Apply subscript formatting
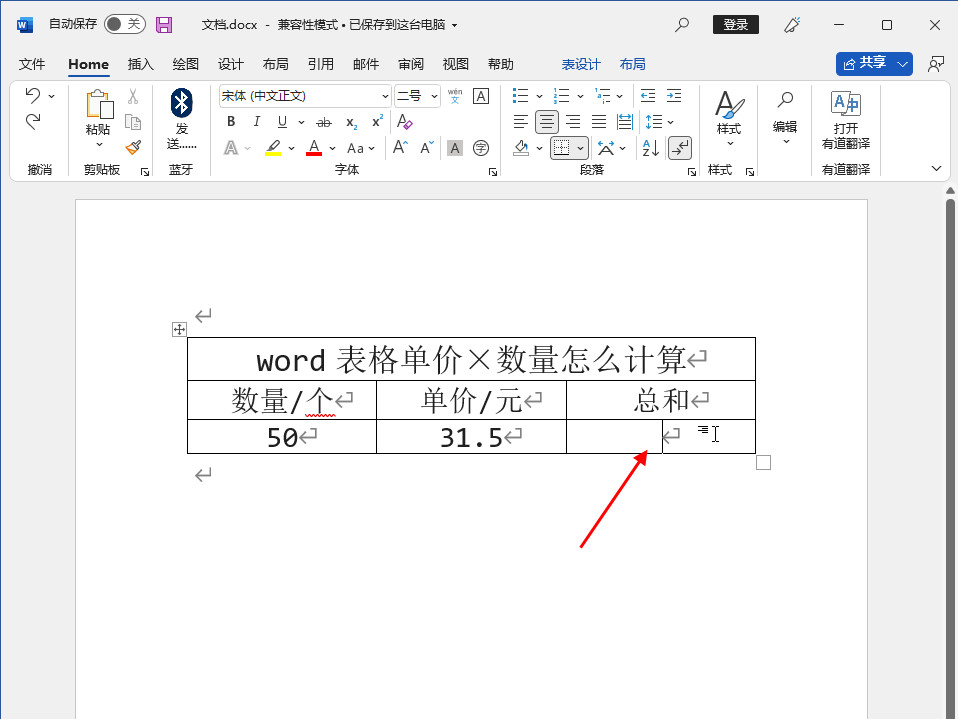 coord(352,122)
